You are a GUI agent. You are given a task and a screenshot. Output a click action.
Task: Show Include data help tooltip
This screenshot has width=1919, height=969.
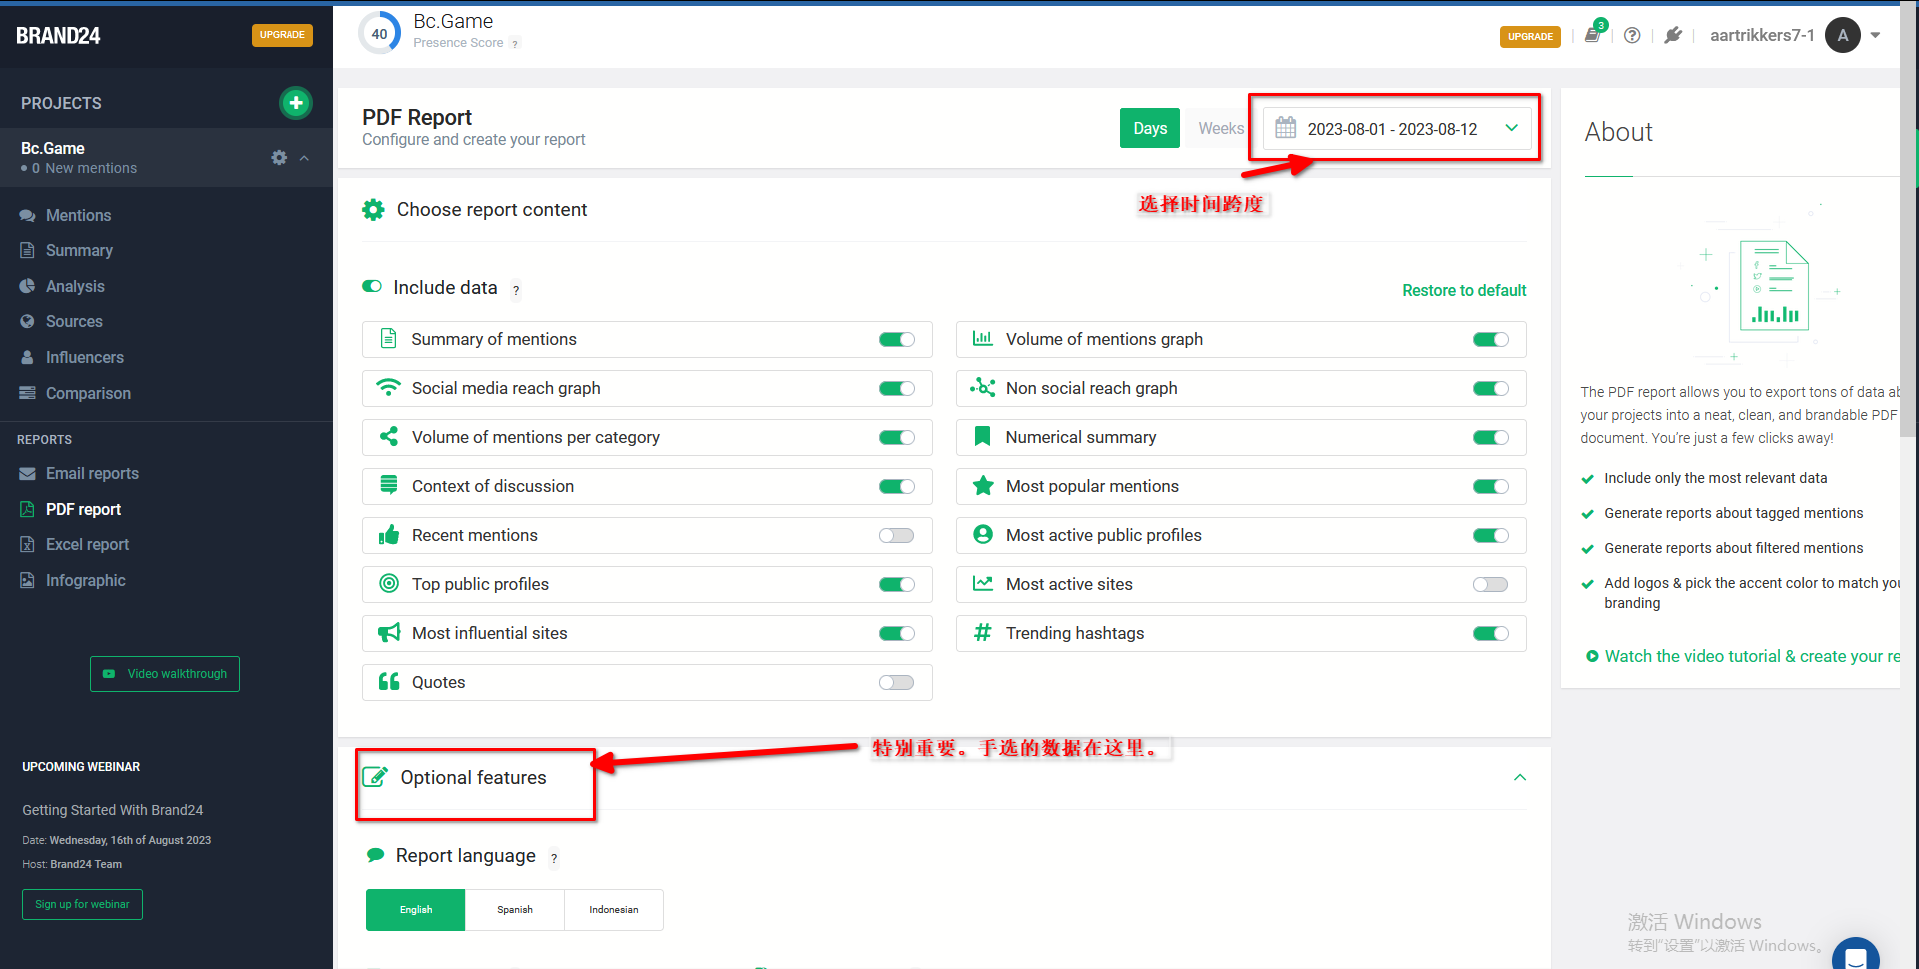click(516, 290)
